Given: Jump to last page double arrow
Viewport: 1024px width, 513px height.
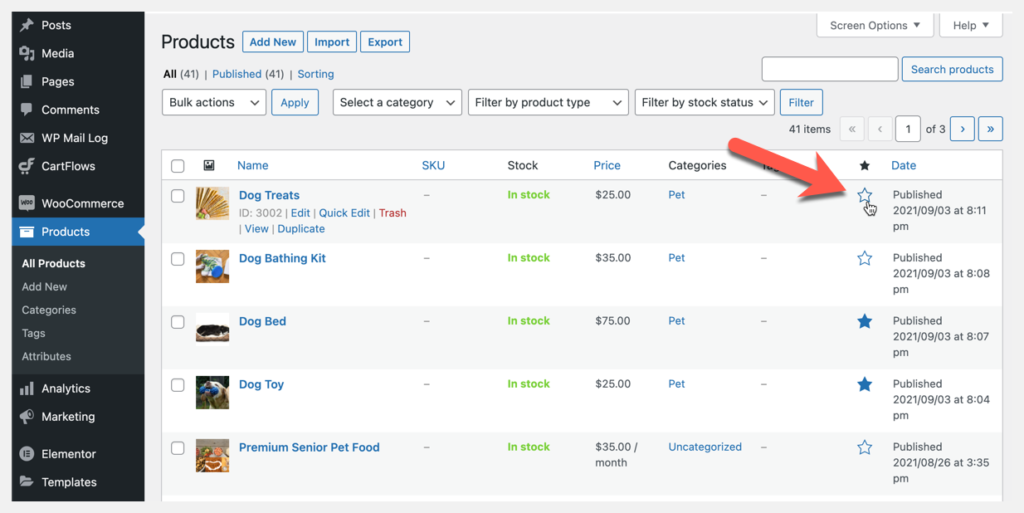Looking at the screenshot, I should point(991,129).
